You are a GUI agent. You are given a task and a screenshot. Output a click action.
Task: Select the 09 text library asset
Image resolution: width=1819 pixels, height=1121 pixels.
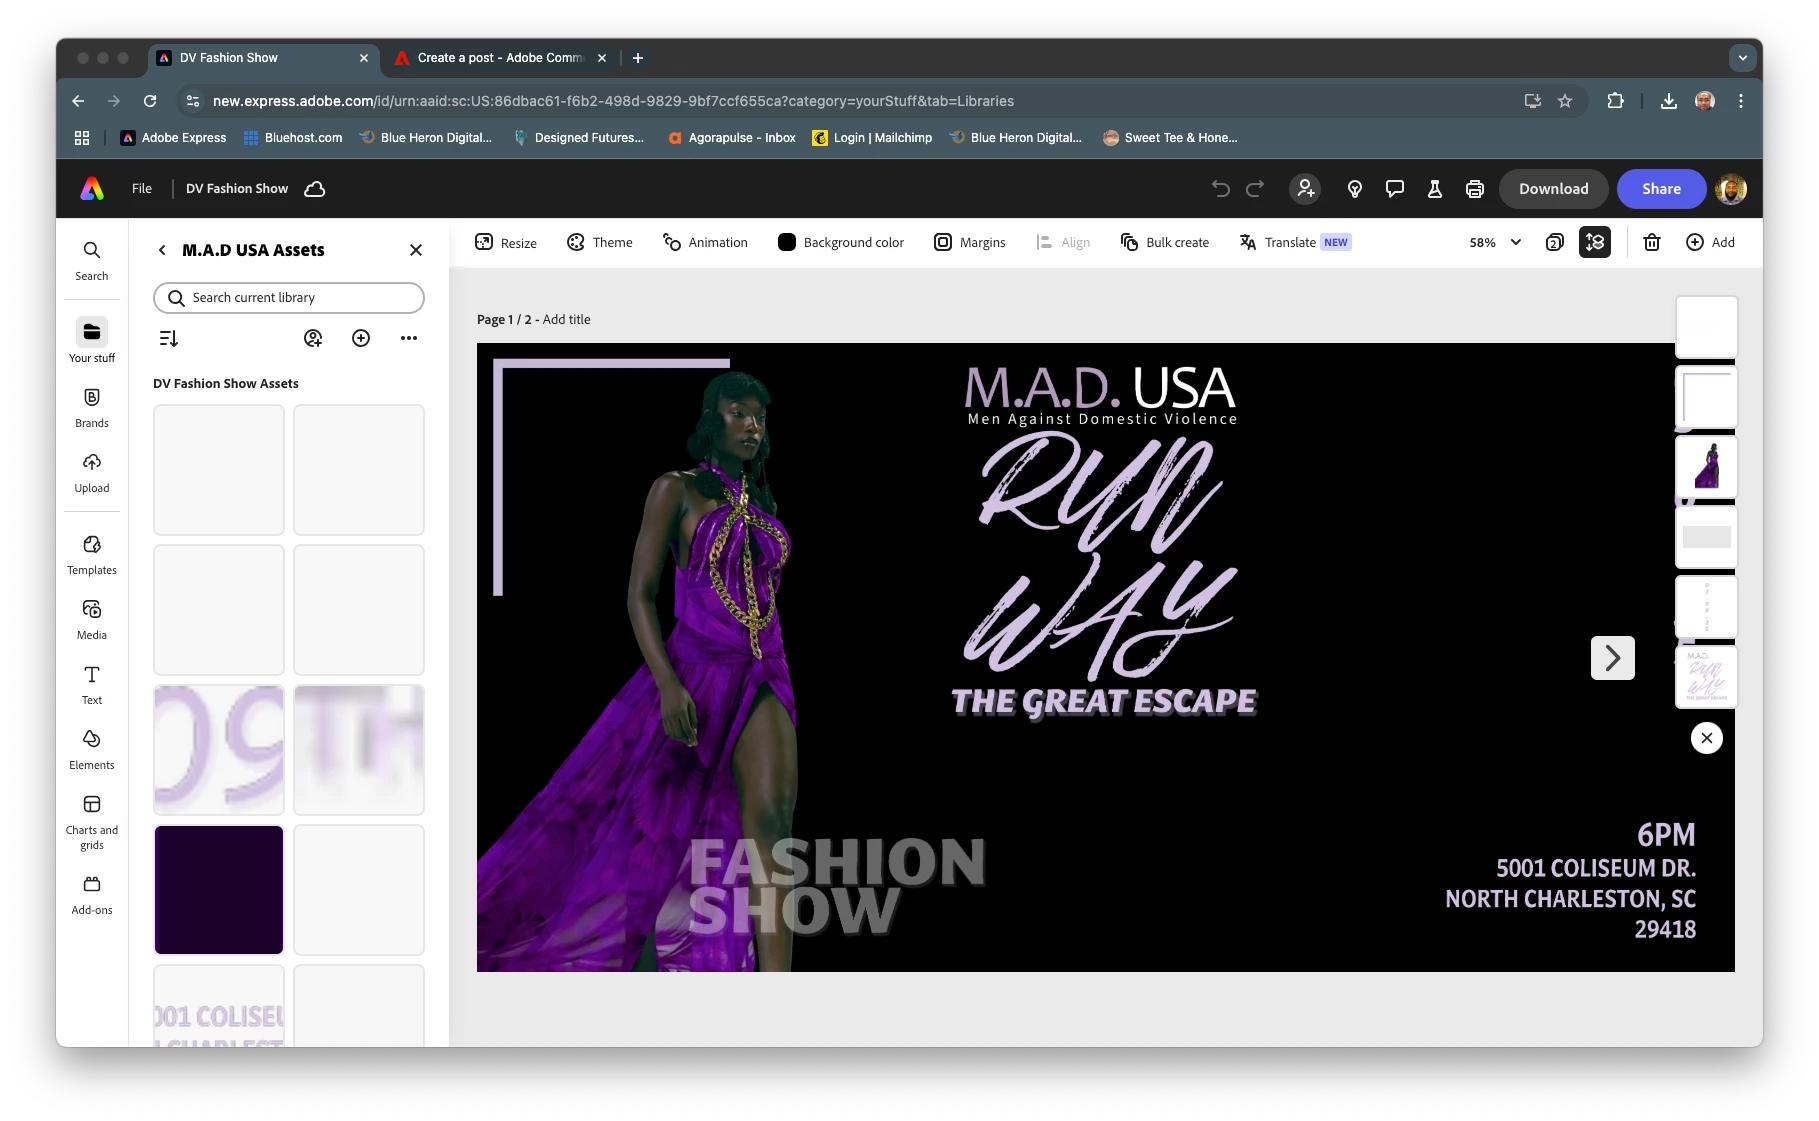click(219, 750)
